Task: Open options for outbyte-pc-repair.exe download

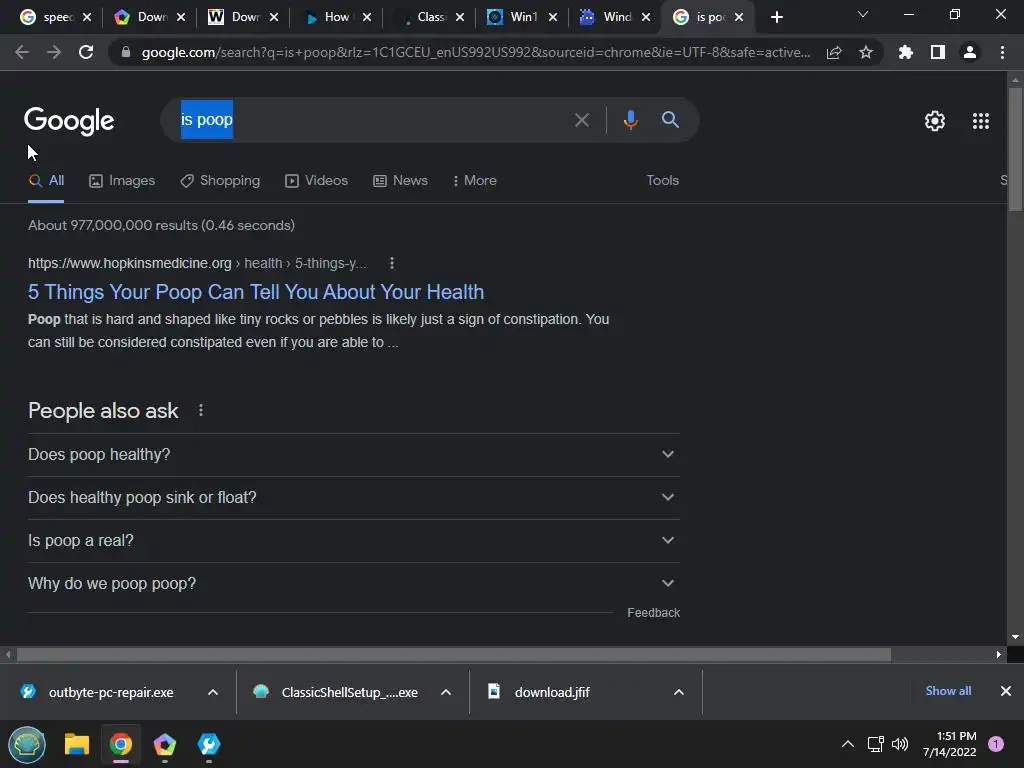Action: pos(213,692)
